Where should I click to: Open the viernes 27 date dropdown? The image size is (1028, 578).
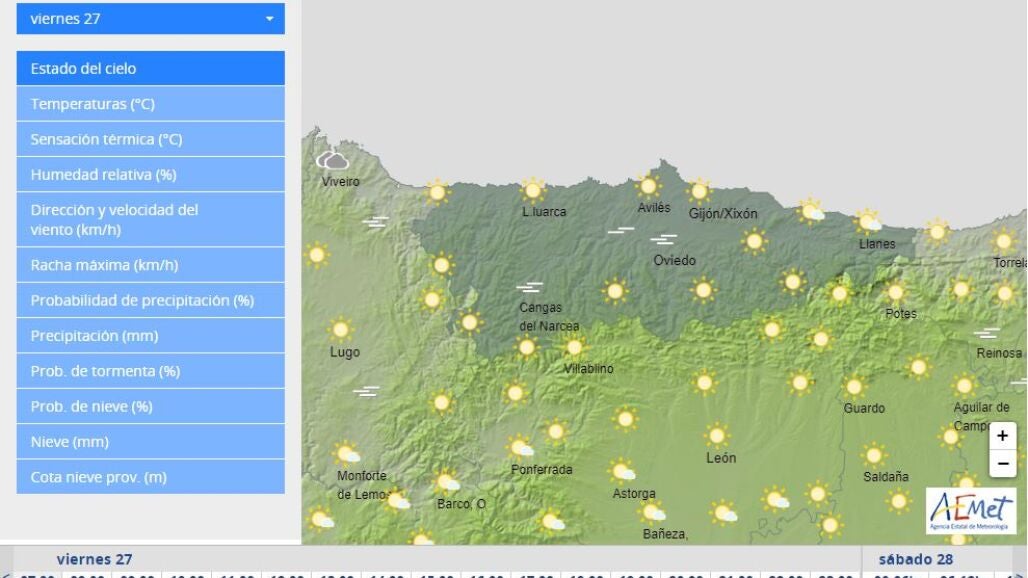(150, 19)
